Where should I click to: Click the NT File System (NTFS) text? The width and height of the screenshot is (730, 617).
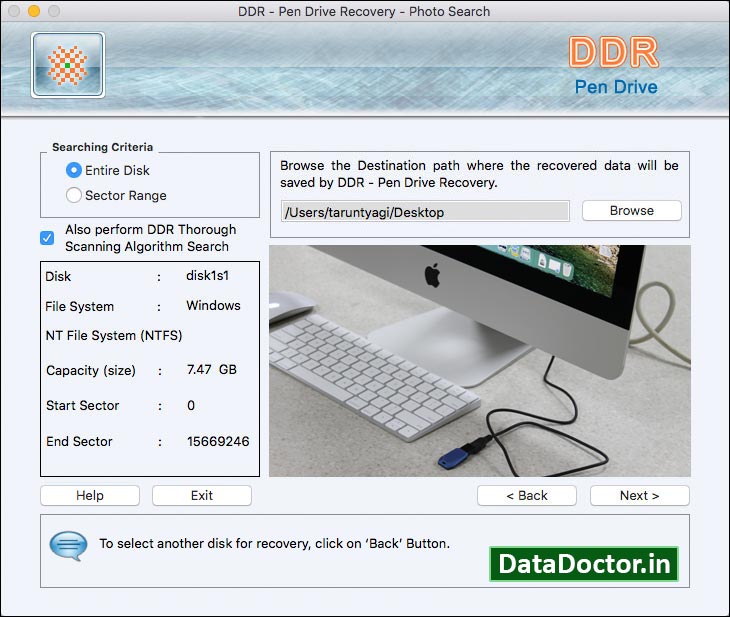(114, 336)
